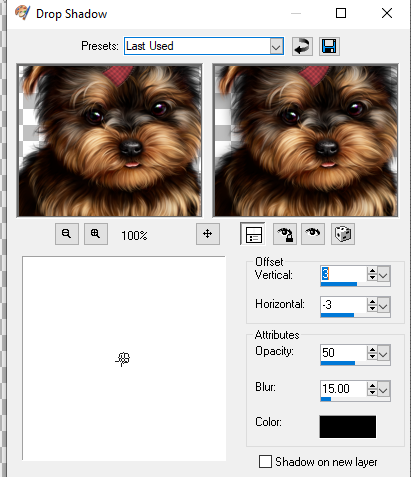The height and width of the screenshot is (477, 411).
Task: Click the Opacity value input field
Action: tap(343, 353)
